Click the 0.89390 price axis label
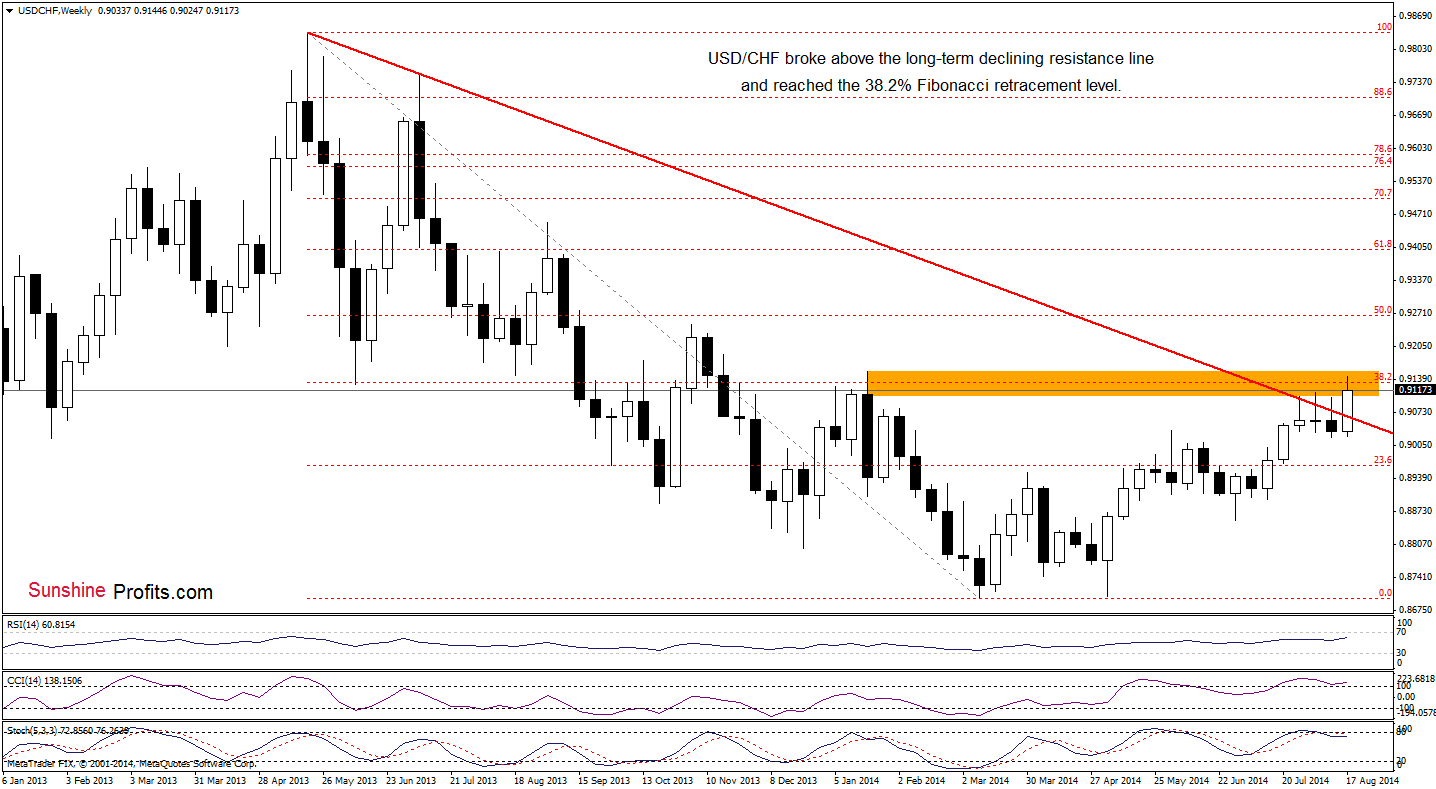 tap(1416, 478)
